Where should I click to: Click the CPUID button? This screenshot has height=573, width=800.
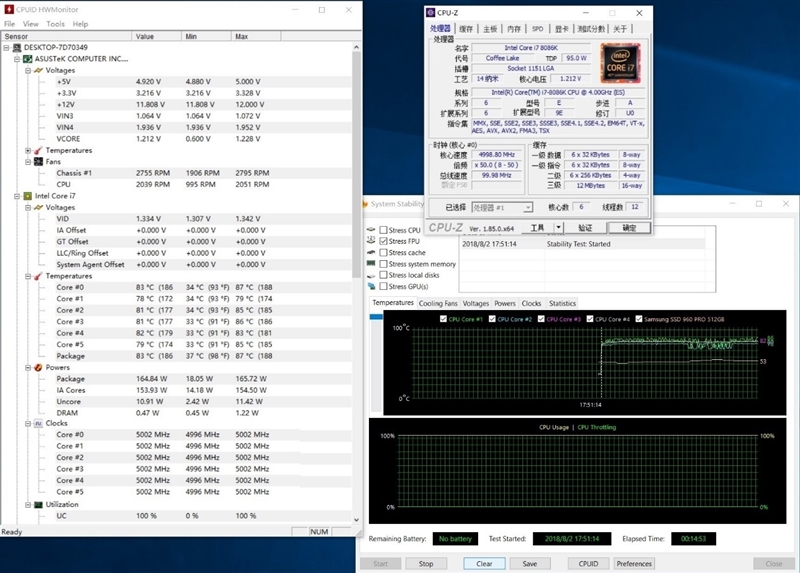(x=588, y=564)
